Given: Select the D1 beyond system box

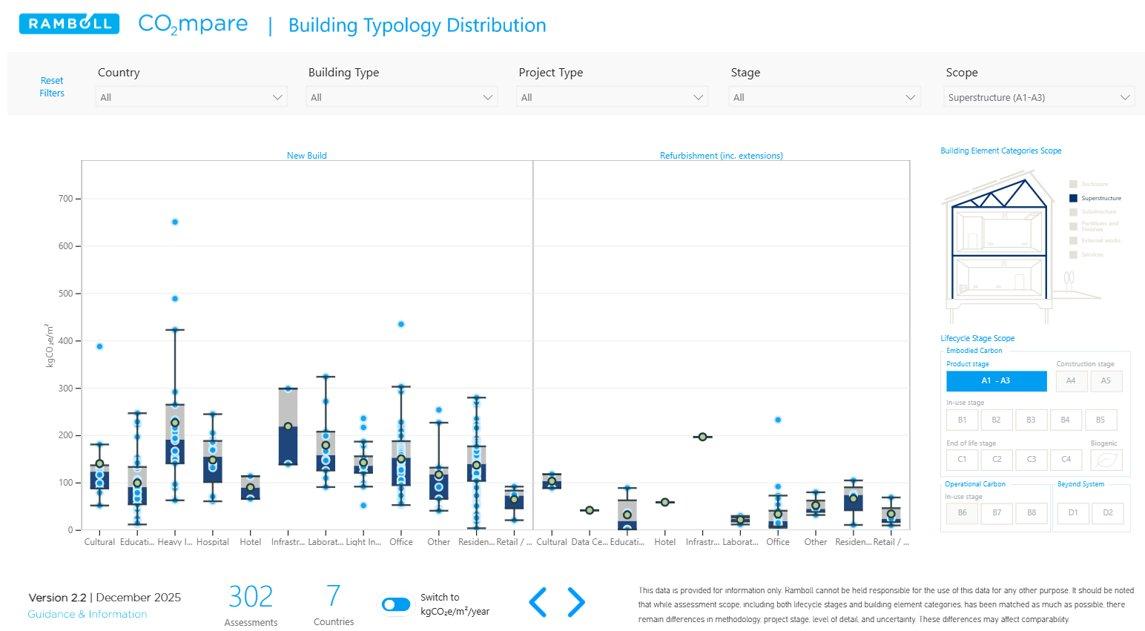Looking at the screenshot, I should (x=1072, y=513).
